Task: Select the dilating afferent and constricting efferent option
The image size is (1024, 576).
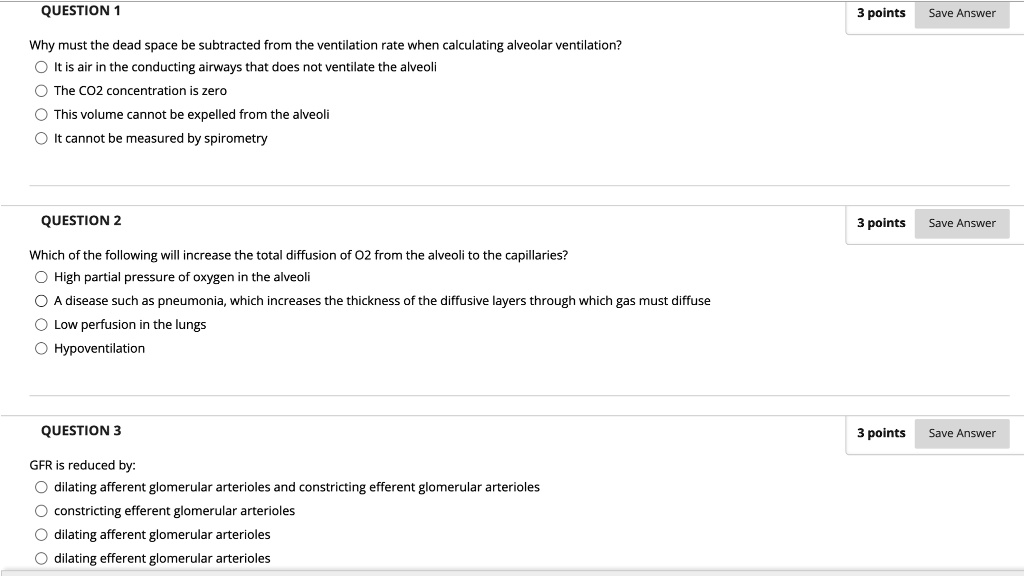Action: pos(41,487)
